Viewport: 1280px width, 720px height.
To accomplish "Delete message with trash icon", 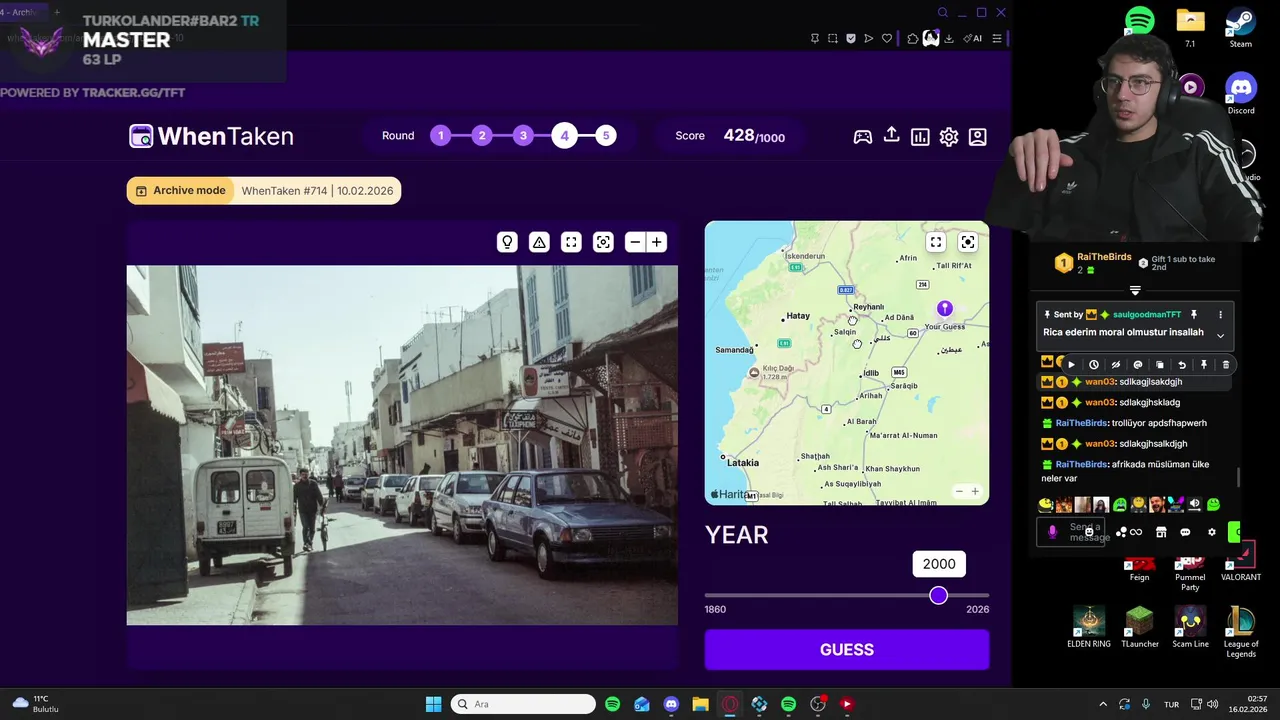I will [x=1226, y=365].
